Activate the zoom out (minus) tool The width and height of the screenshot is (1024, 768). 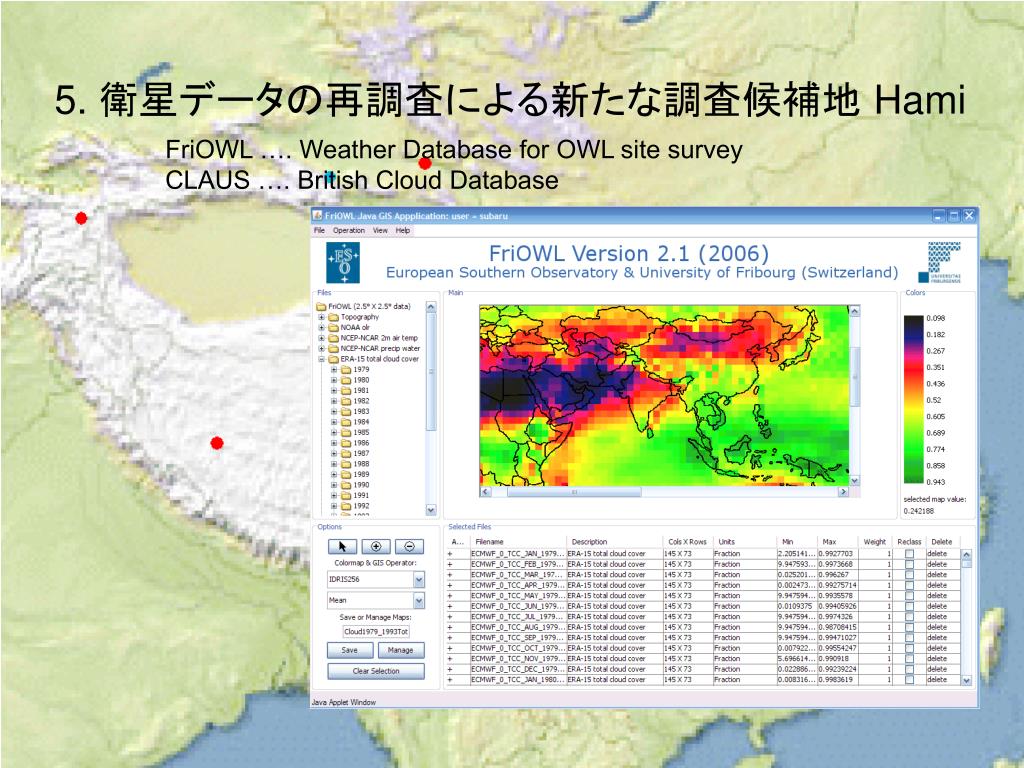[x=409, y=547]
